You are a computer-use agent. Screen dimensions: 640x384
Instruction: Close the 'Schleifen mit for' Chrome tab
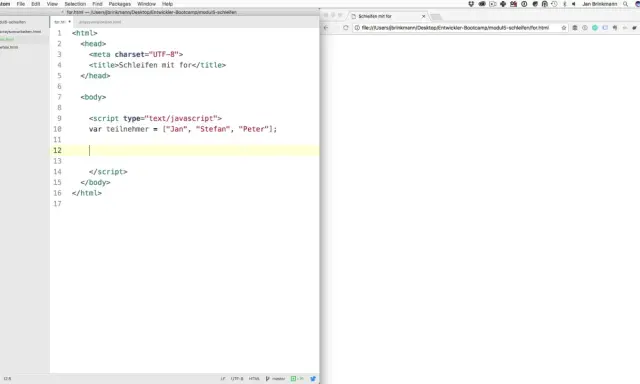423,16
